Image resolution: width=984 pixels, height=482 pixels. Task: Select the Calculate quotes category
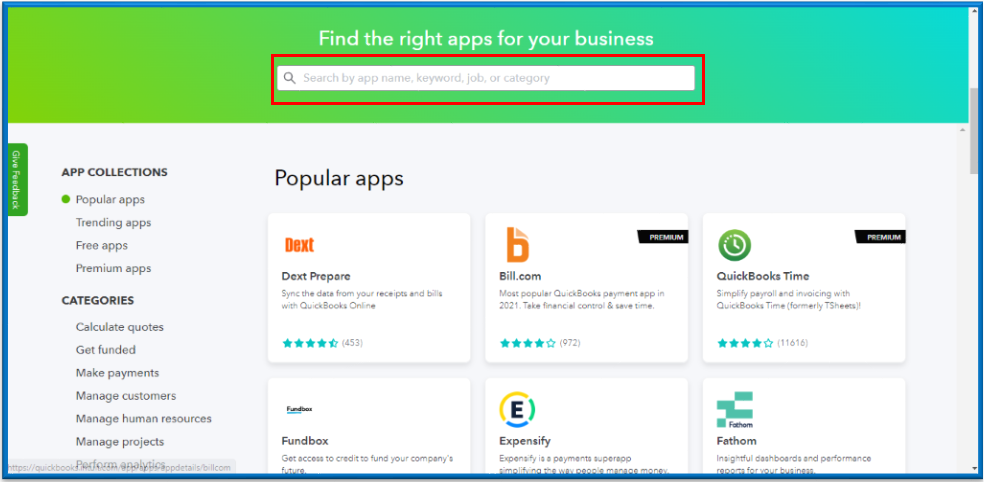(x=120, y=327)
